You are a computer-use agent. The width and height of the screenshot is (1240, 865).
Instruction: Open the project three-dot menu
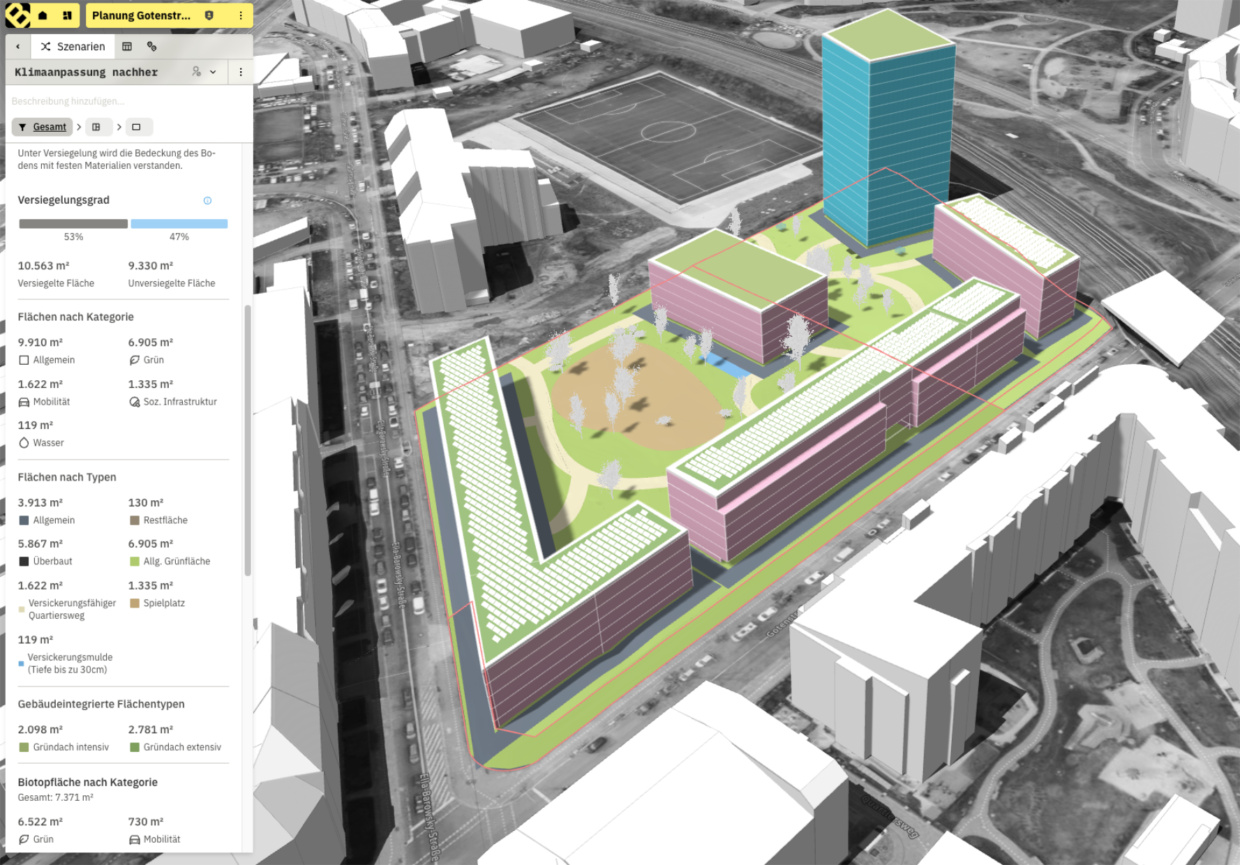240,16
